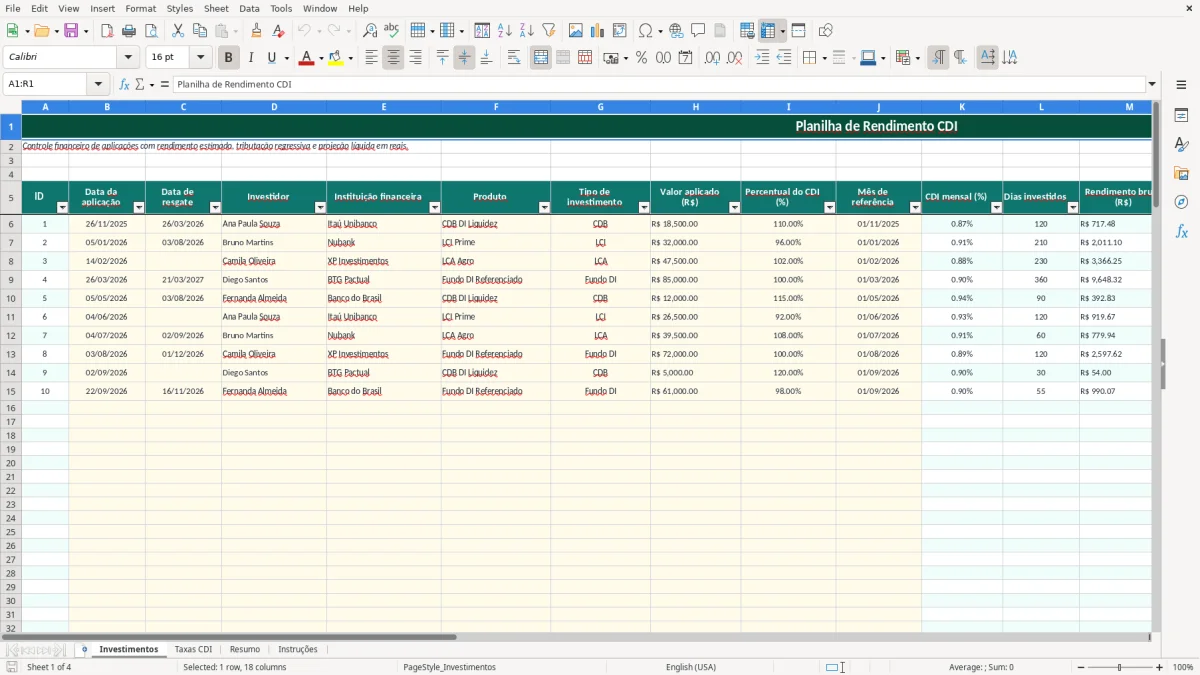Viewport: 1200px width, 675px height.
Task: Open the sidebar Properties deck
Action: 1182,115
